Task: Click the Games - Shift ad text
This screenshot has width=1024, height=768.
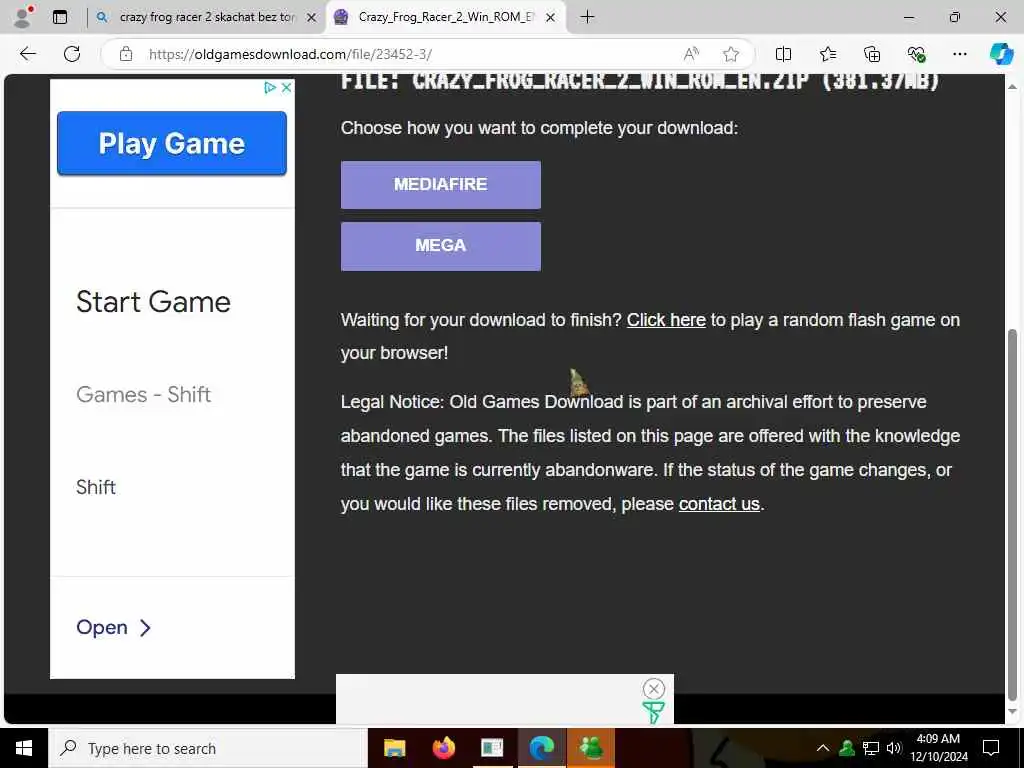Action: pos(144,394)
